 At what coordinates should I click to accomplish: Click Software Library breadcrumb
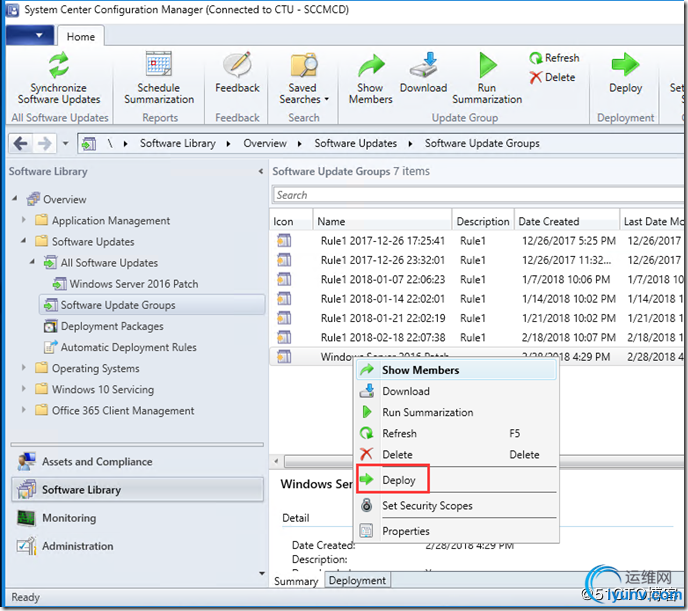(178, 143)
